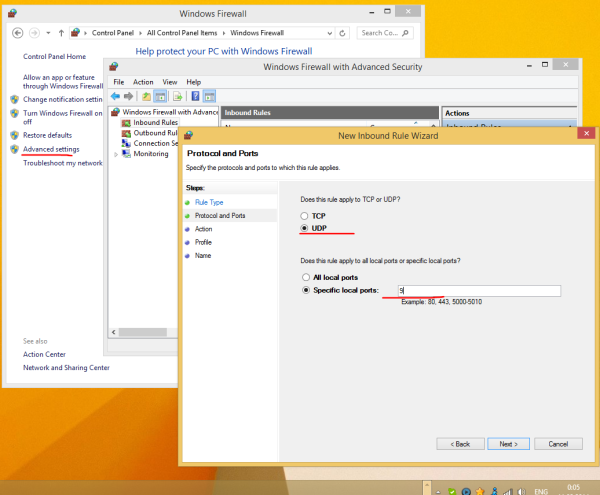
Task: Select the TCP radio button
Action: point(305,216)
